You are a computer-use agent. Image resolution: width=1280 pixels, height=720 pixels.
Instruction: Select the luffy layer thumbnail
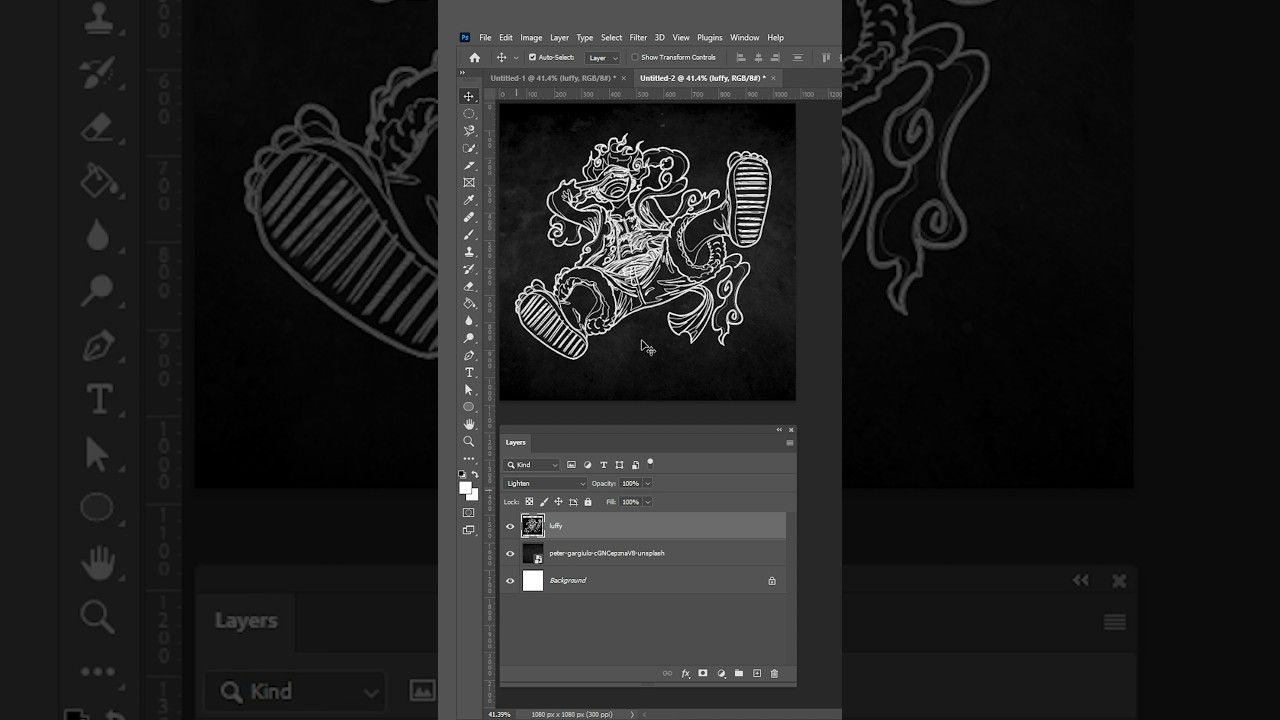click(x=533, y=526)
